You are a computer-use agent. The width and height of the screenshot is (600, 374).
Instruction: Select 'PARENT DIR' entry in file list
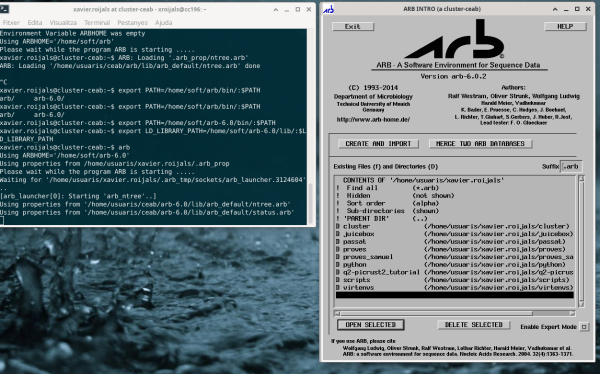coord(455,219)
